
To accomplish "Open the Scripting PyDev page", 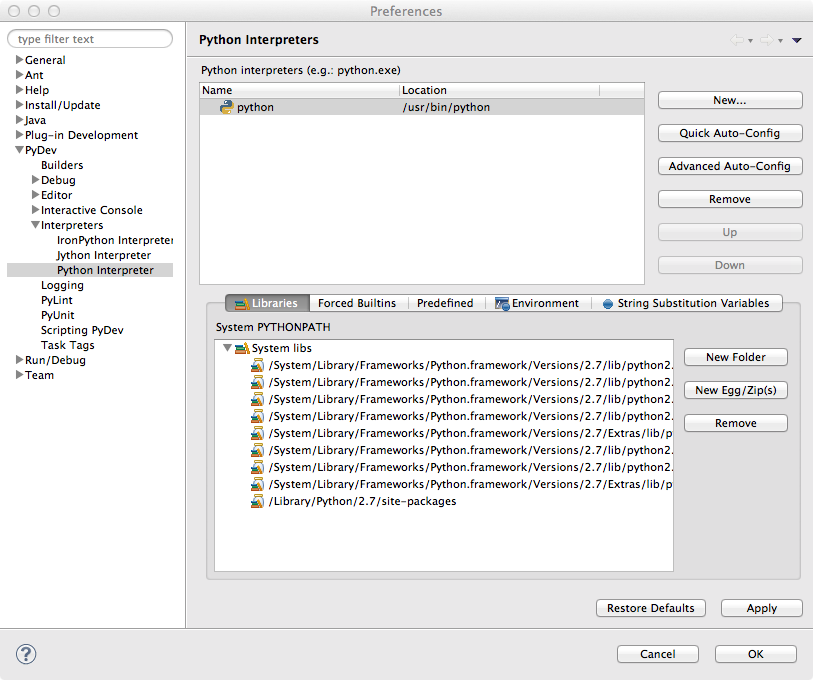I will click(82, 330).
